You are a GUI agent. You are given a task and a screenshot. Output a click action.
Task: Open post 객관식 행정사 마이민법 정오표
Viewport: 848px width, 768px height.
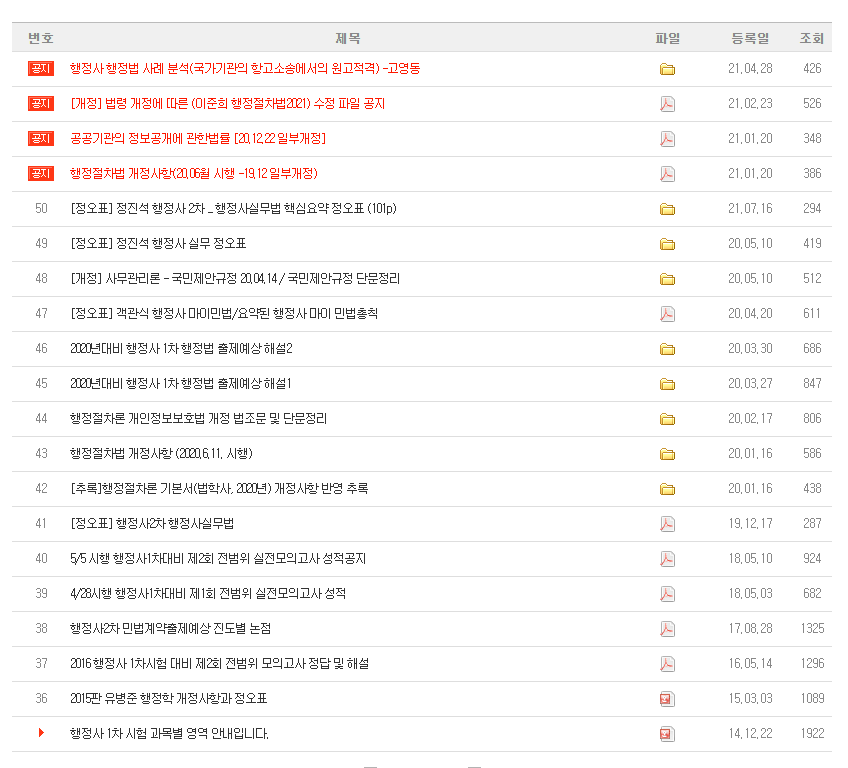point(224,314)
